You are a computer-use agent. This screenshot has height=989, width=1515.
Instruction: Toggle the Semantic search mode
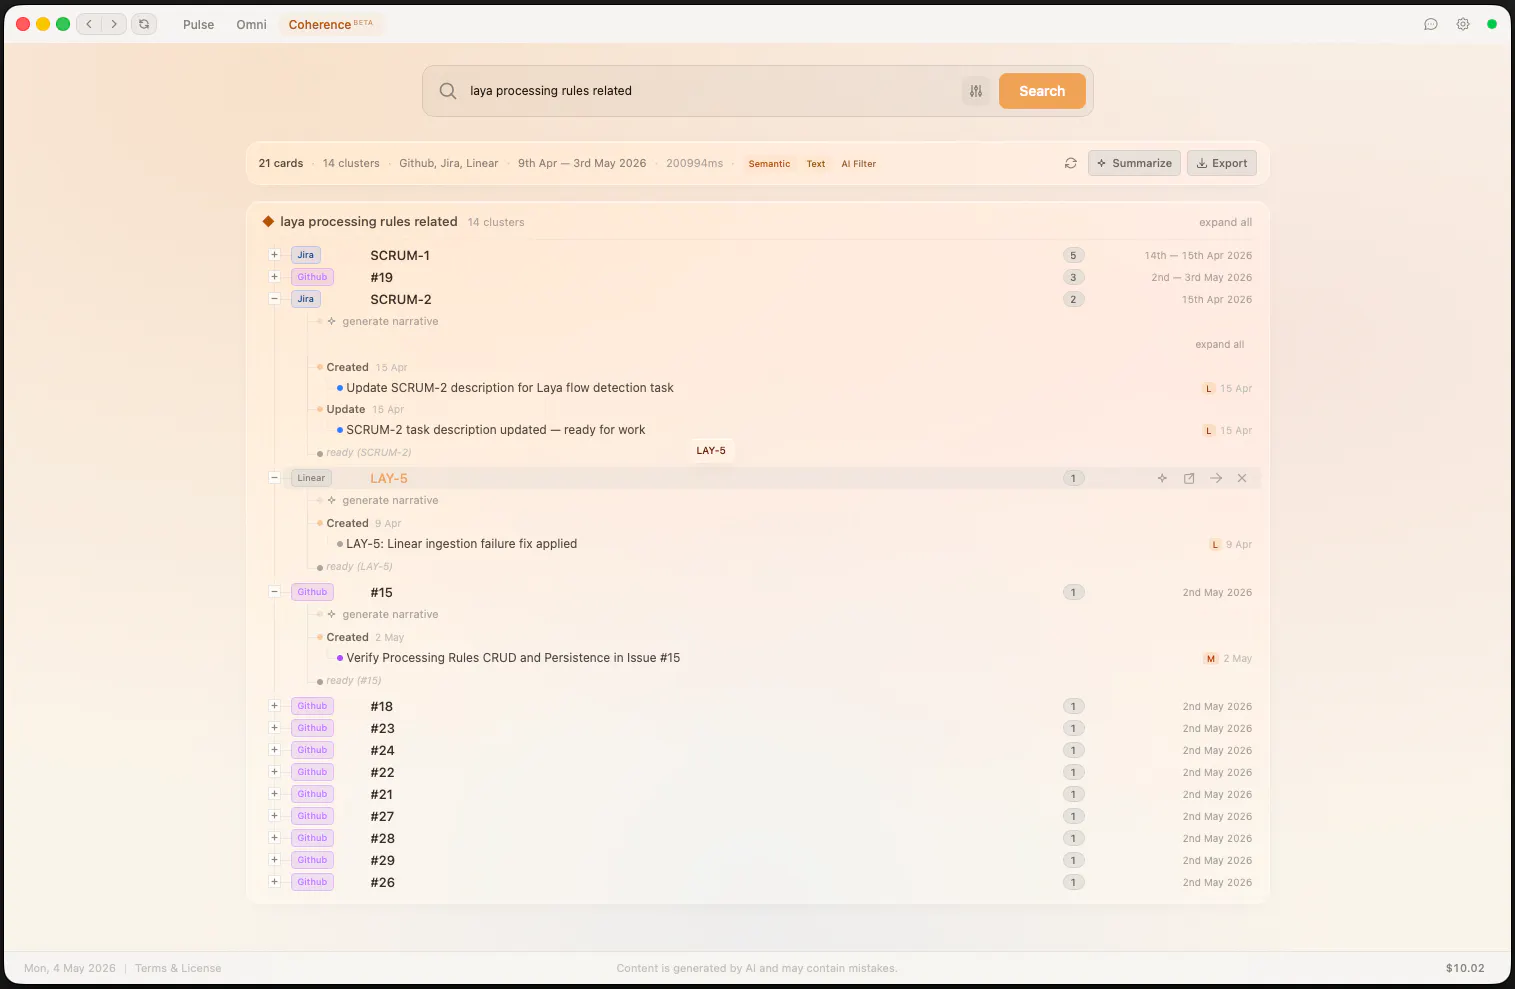(x=769, y=164)
